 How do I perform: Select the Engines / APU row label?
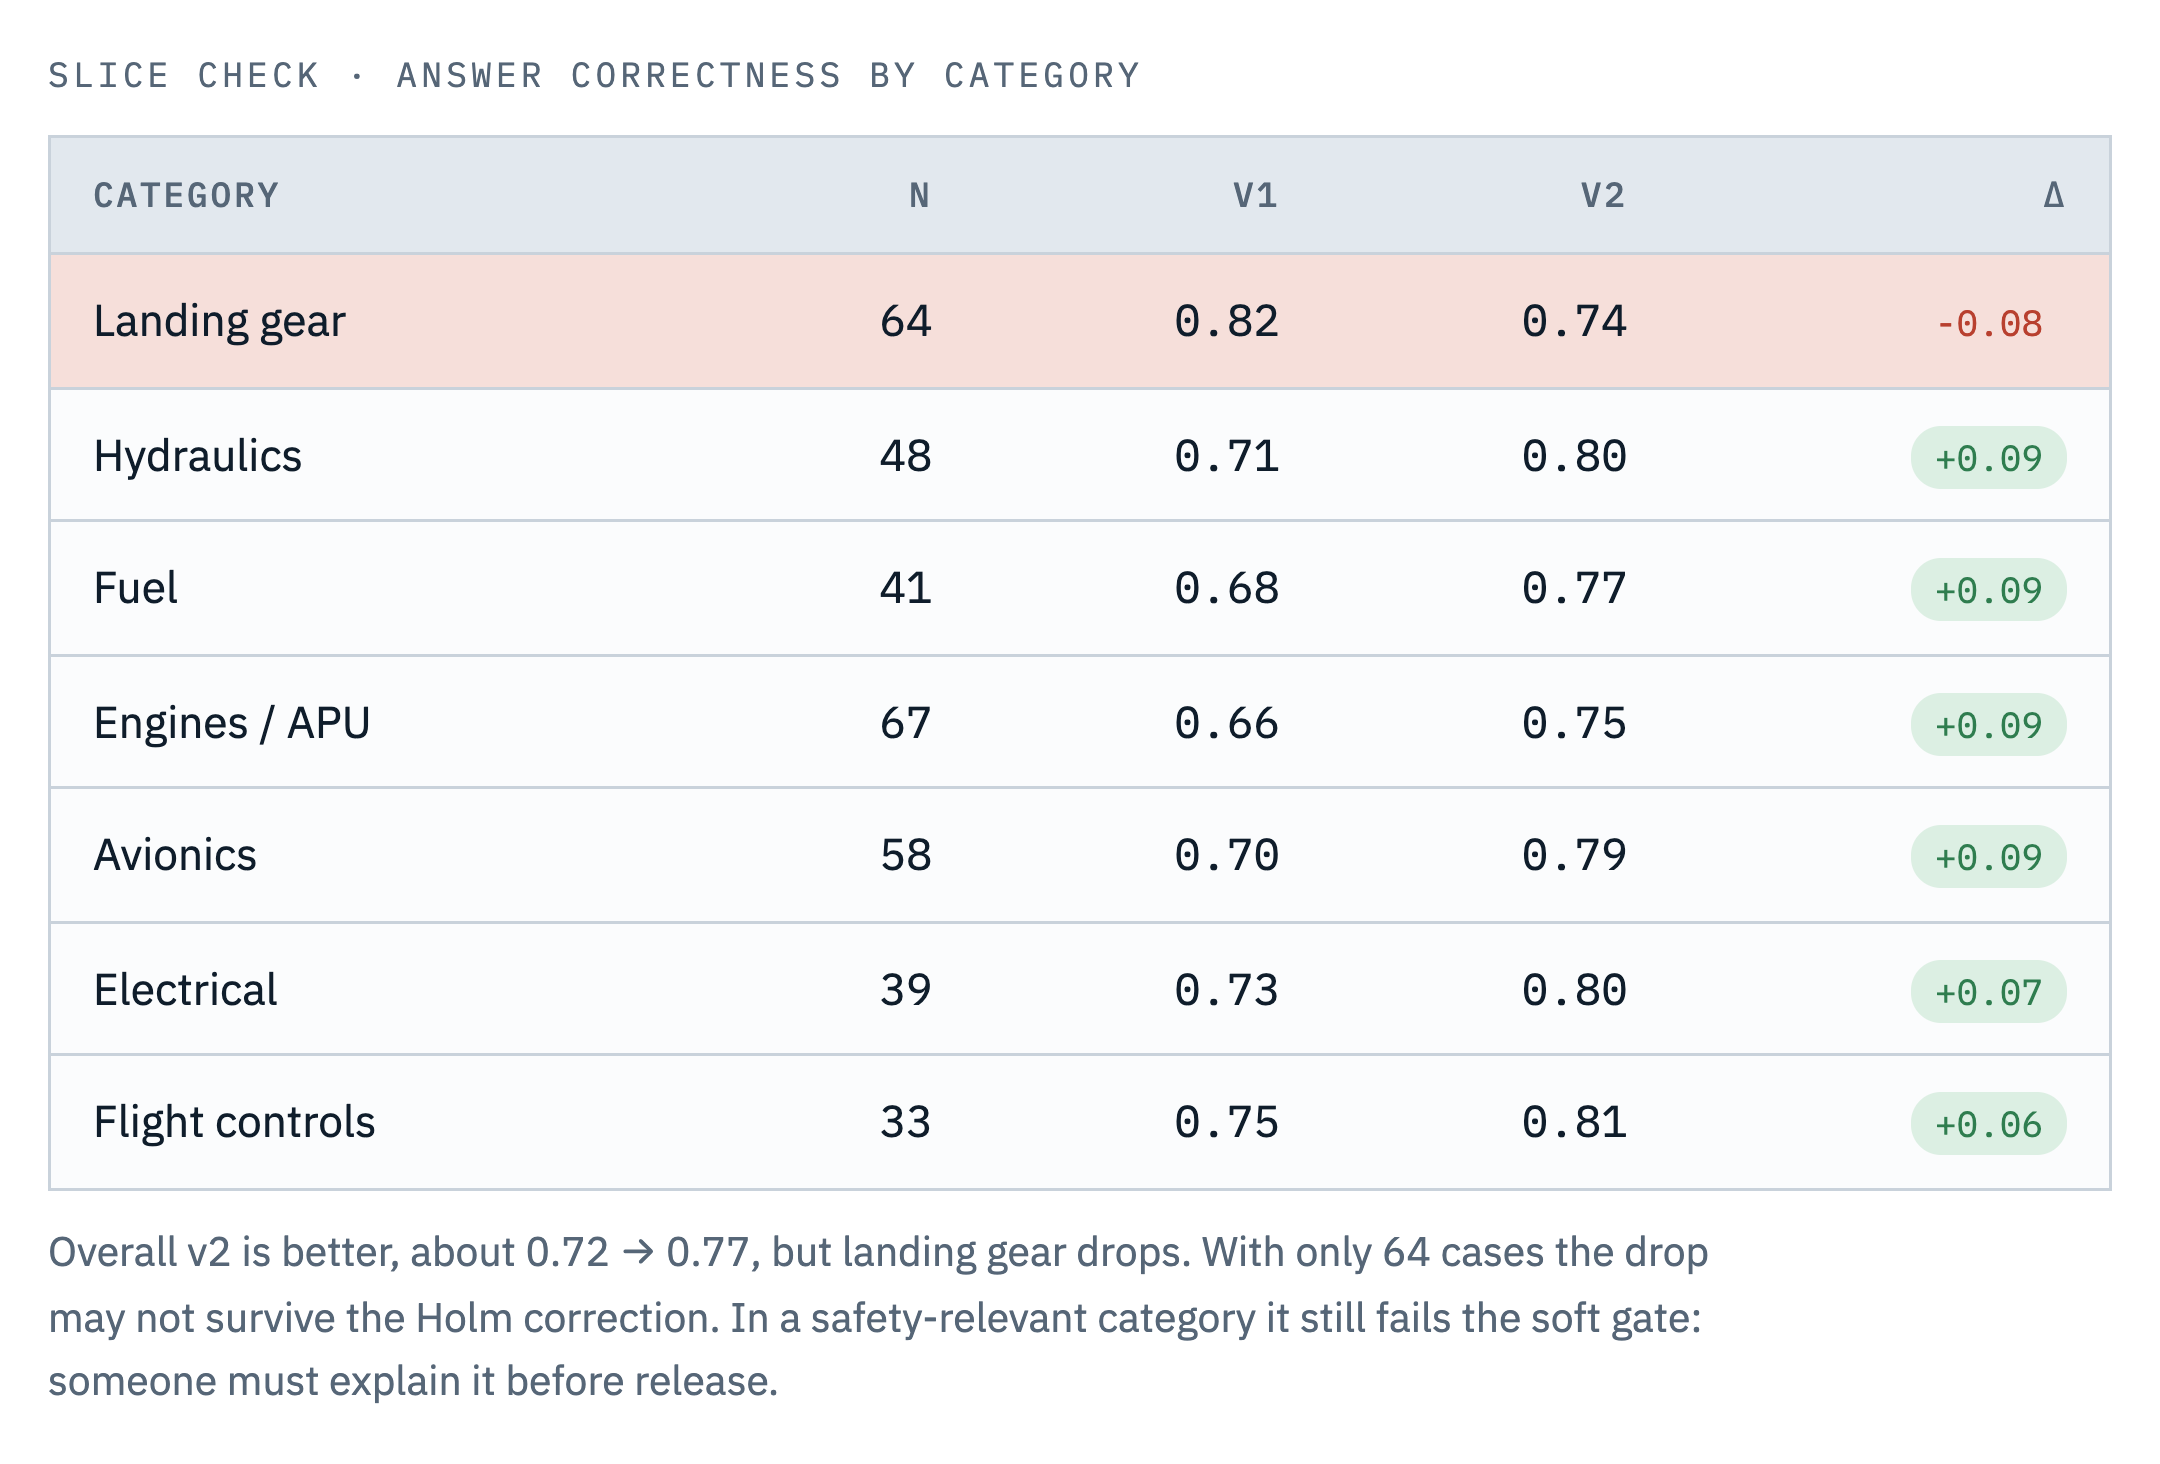click(232, 723)
